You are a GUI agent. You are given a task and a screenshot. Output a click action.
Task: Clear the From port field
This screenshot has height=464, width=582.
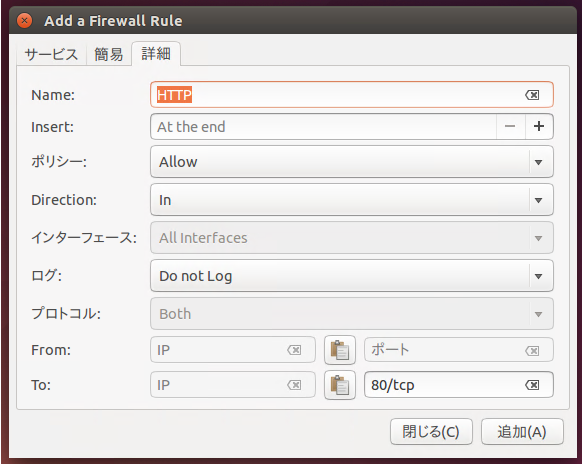[x=532, y=350]
